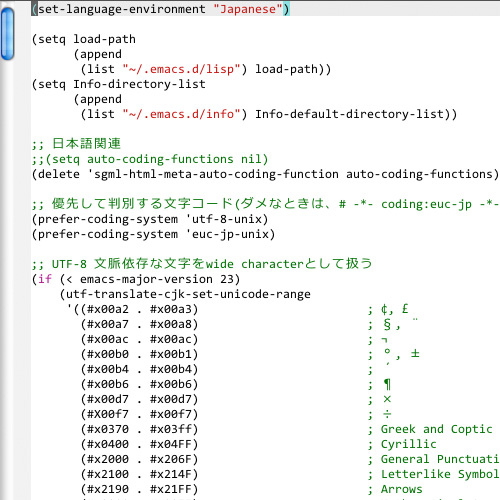This screenshot has height=500, width=500.
Task: Click the "; ÷" division sign comment
Action: coord(379,415)
